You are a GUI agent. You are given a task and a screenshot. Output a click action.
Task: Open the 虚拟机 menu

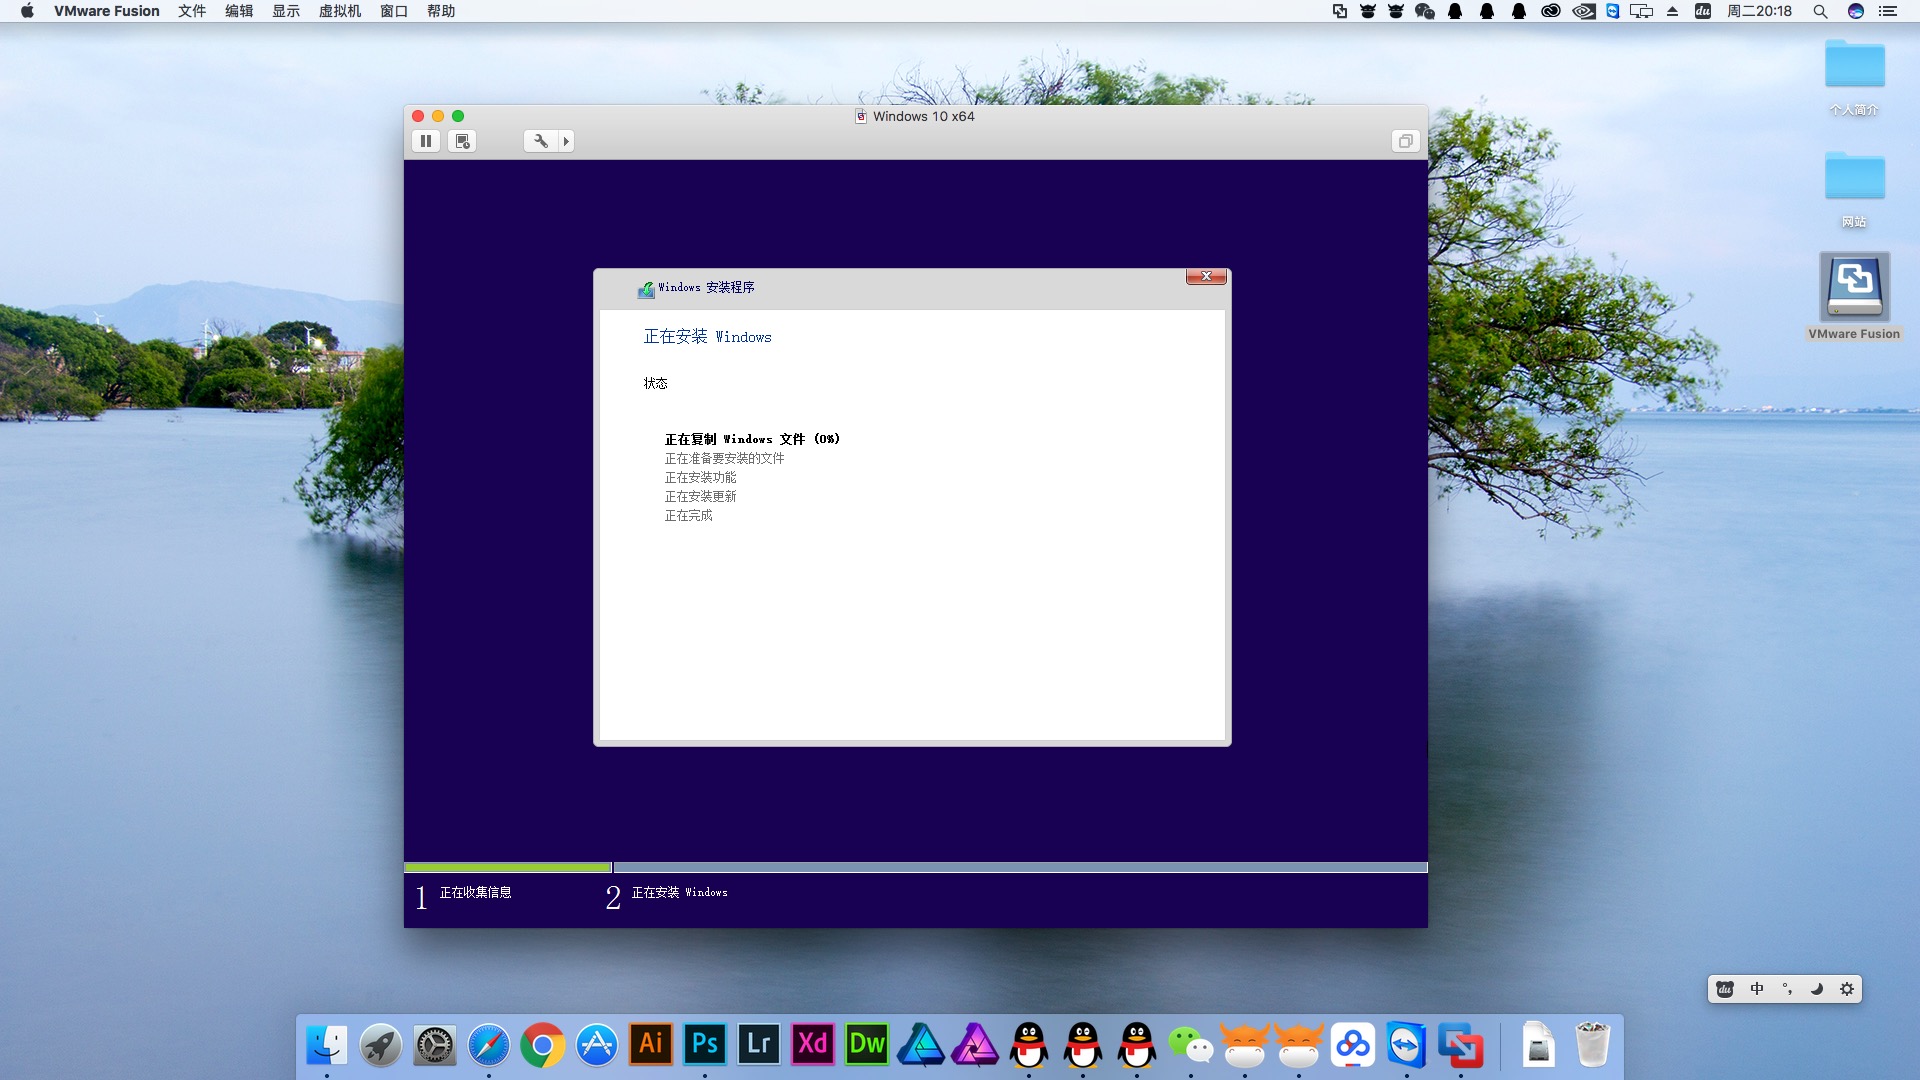[339, 11]
